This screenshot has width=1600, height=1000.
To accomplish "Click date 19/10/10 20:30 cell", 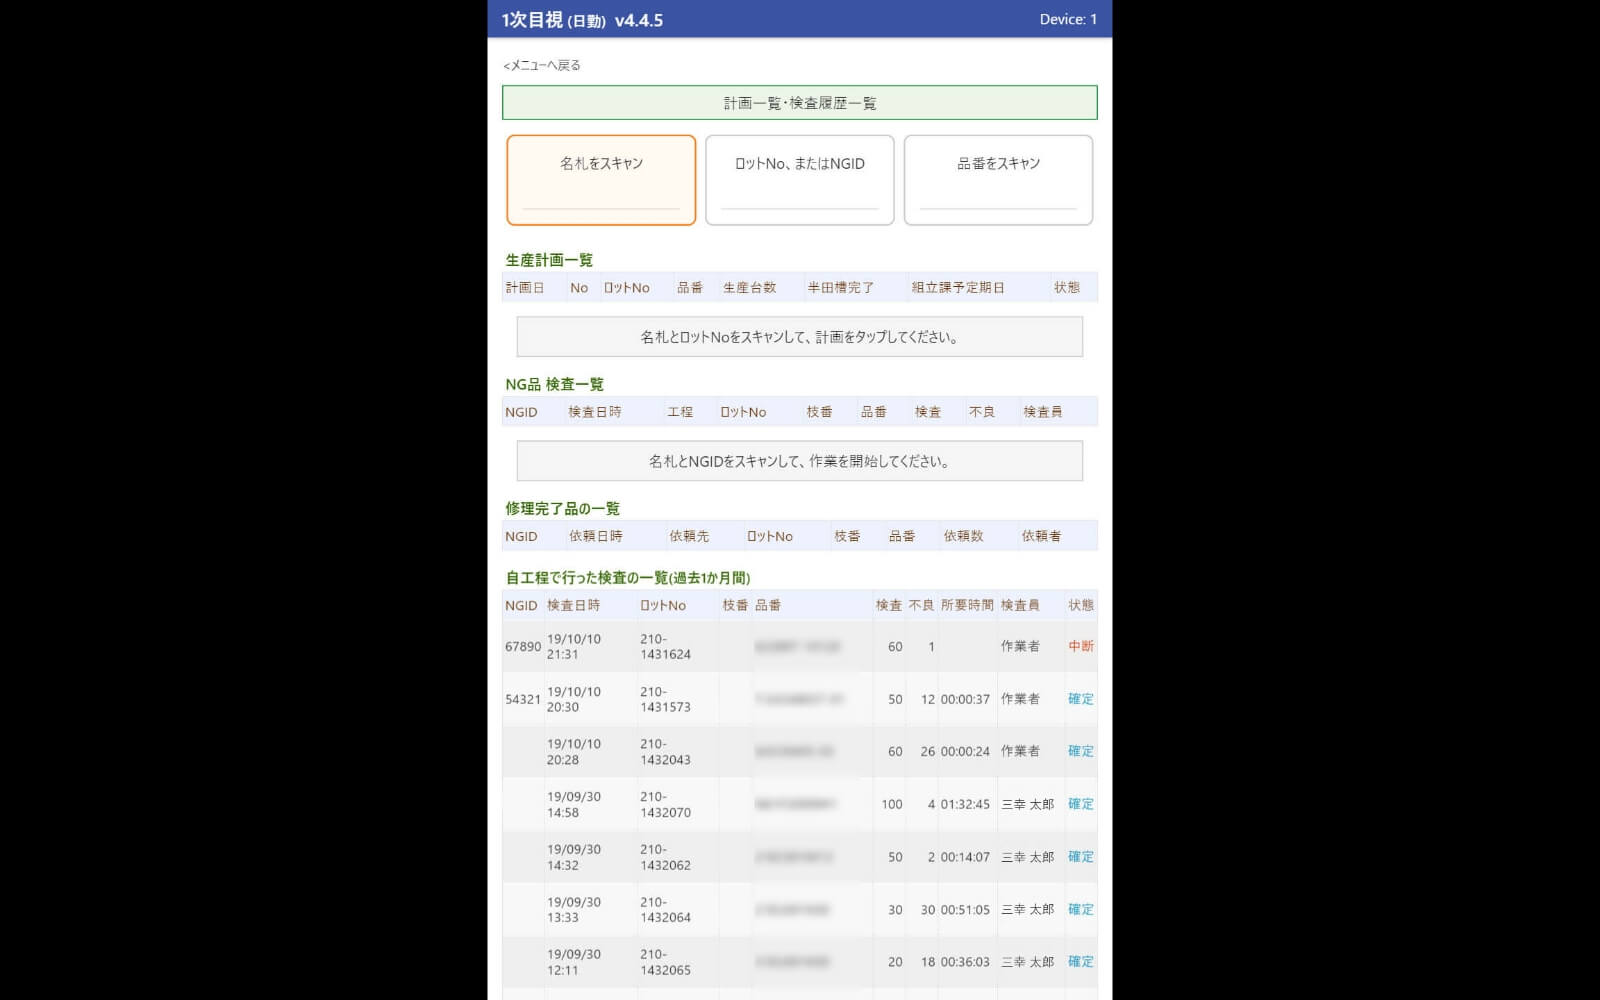I will pyautogui.click(x=574, y=699).
